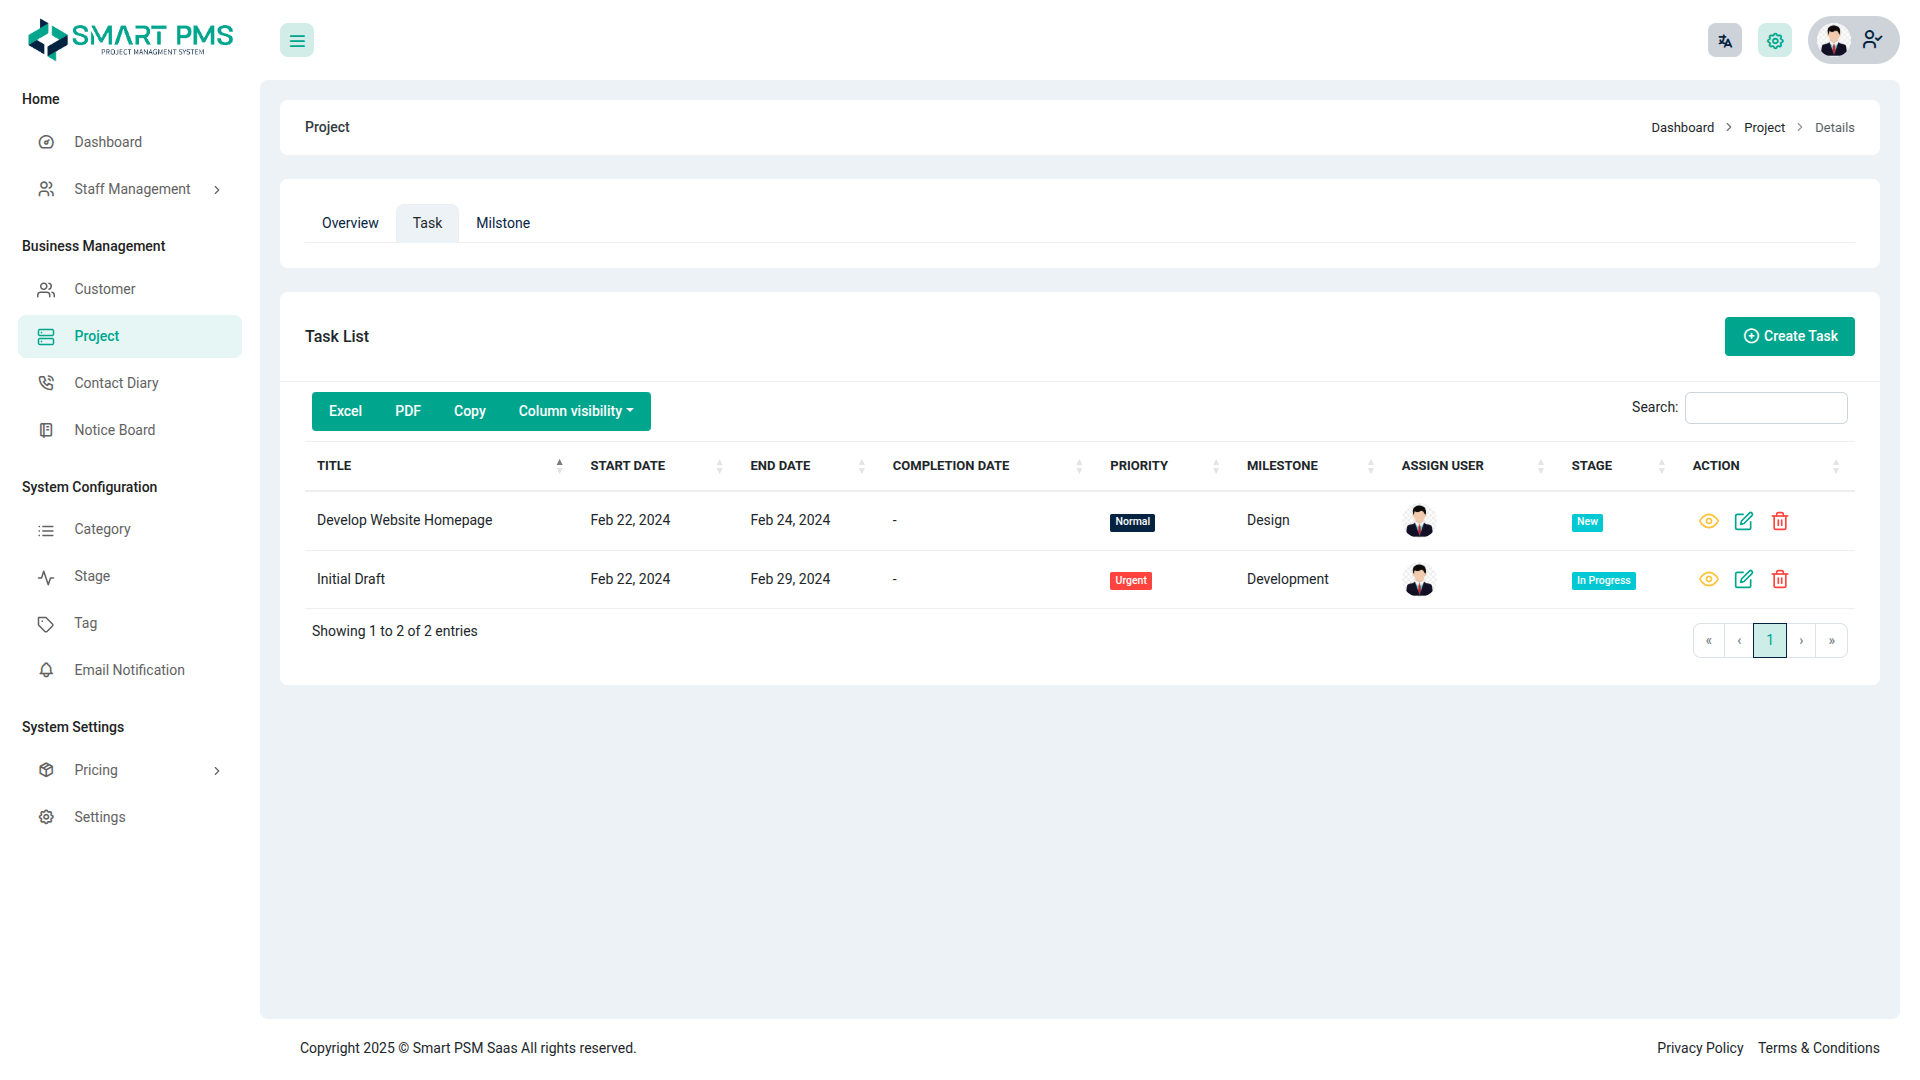Click the Create Task button
Image resolution: width=1920 pixels, height=1080 pixels.
coord(1789,336)
